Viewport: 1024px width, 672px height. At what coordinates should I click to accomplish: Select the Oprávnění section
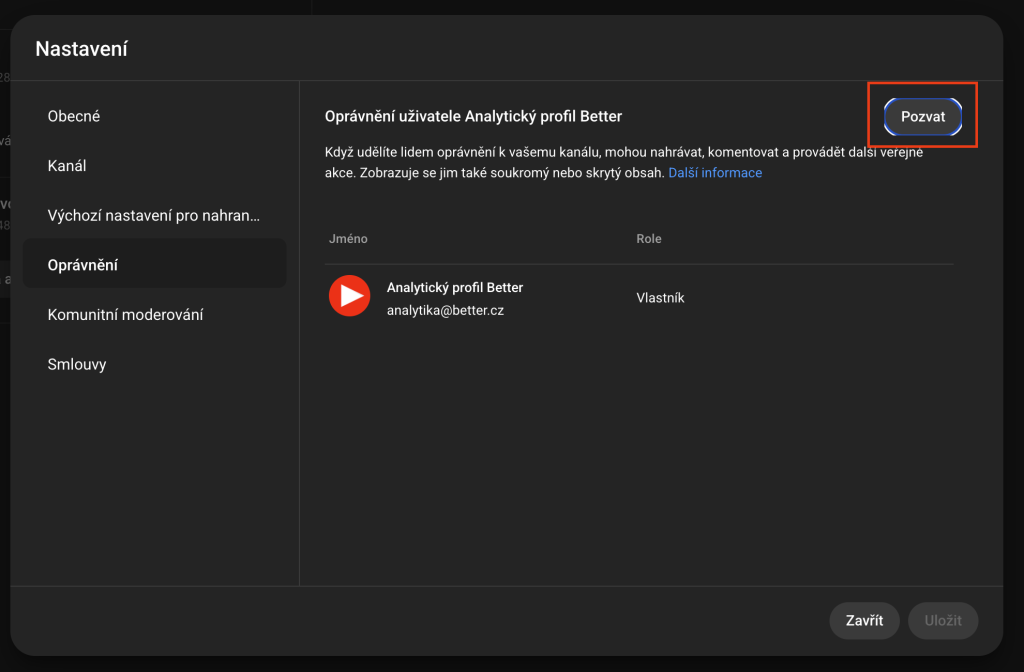[x=155, y=264]
